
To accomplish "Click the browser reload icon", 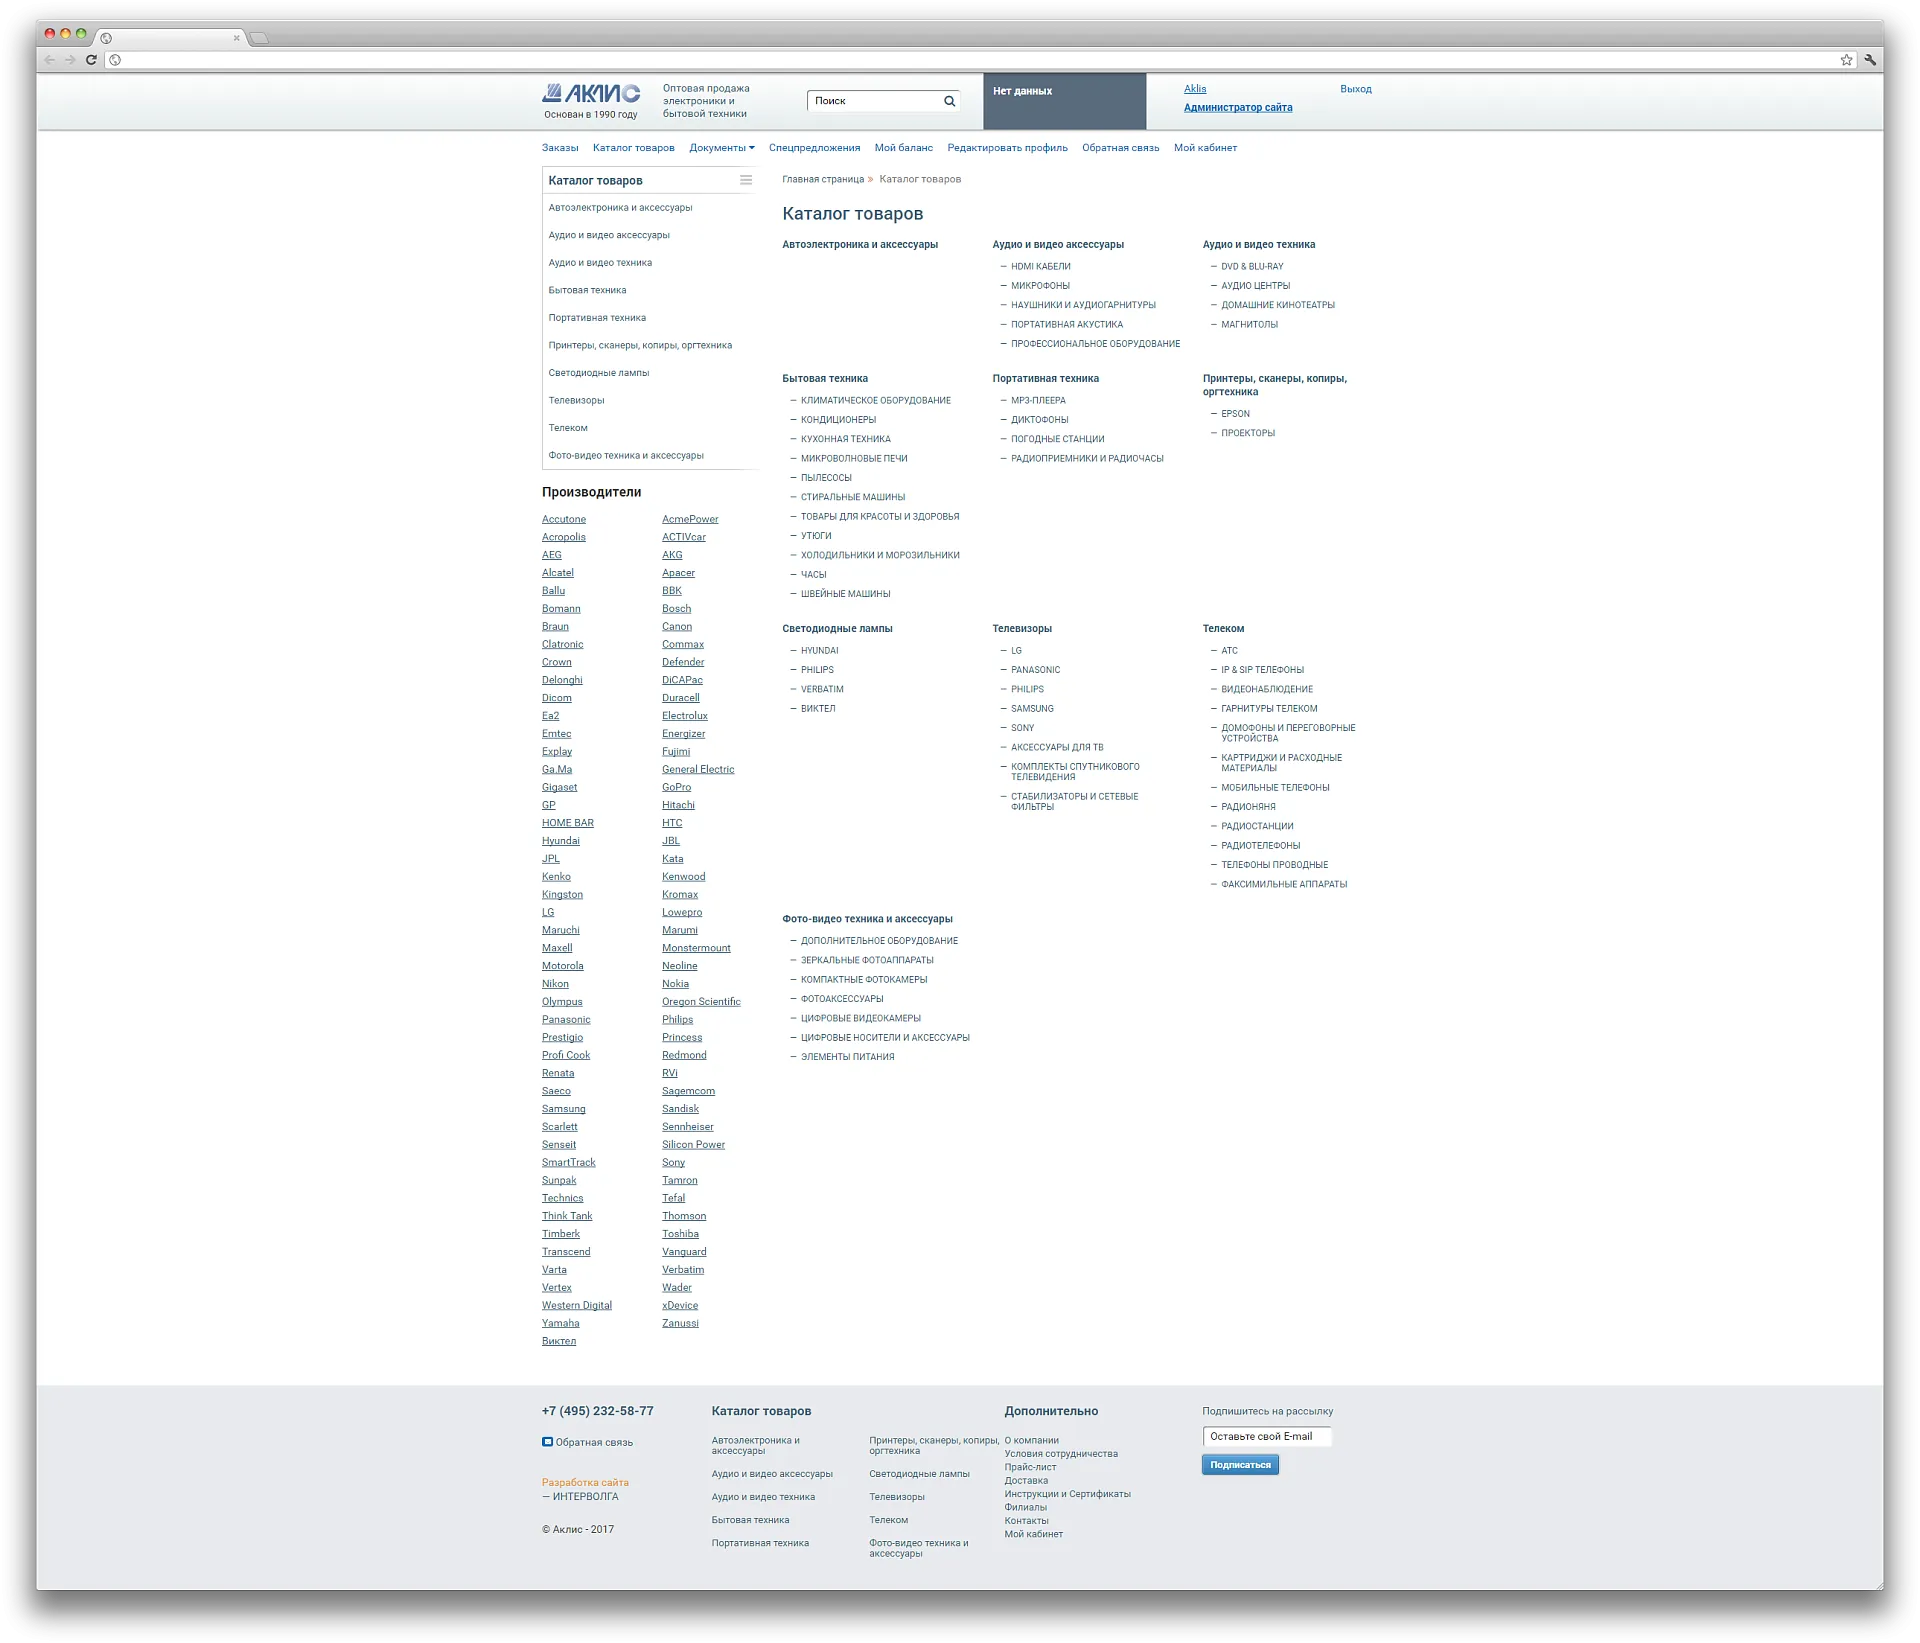I will pos(91,60).
